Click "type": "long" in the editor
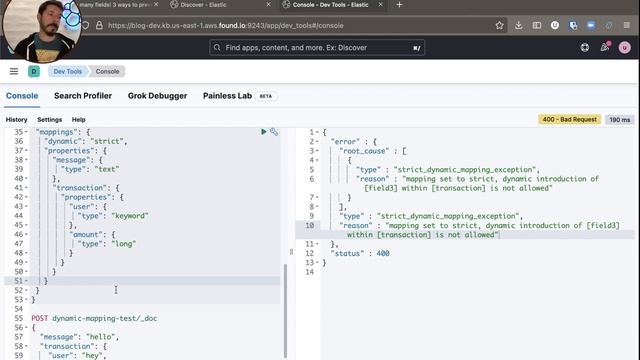Screen dimensions: 640x360 point(107,244)
